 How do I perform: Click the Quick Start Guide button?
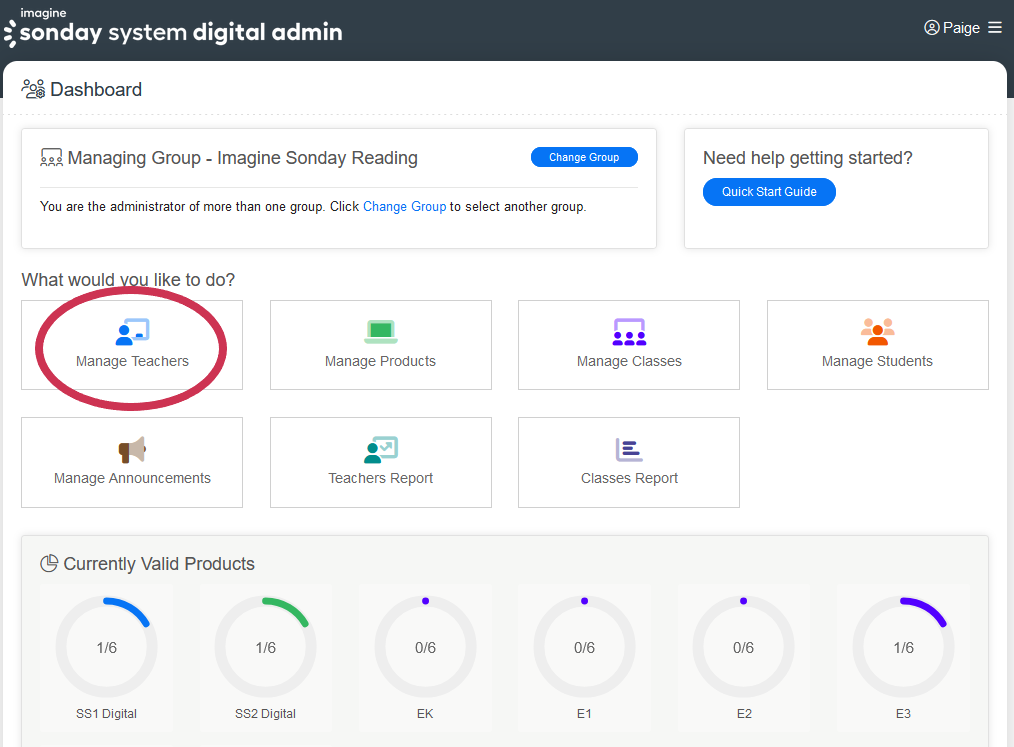tap(769, 192)
